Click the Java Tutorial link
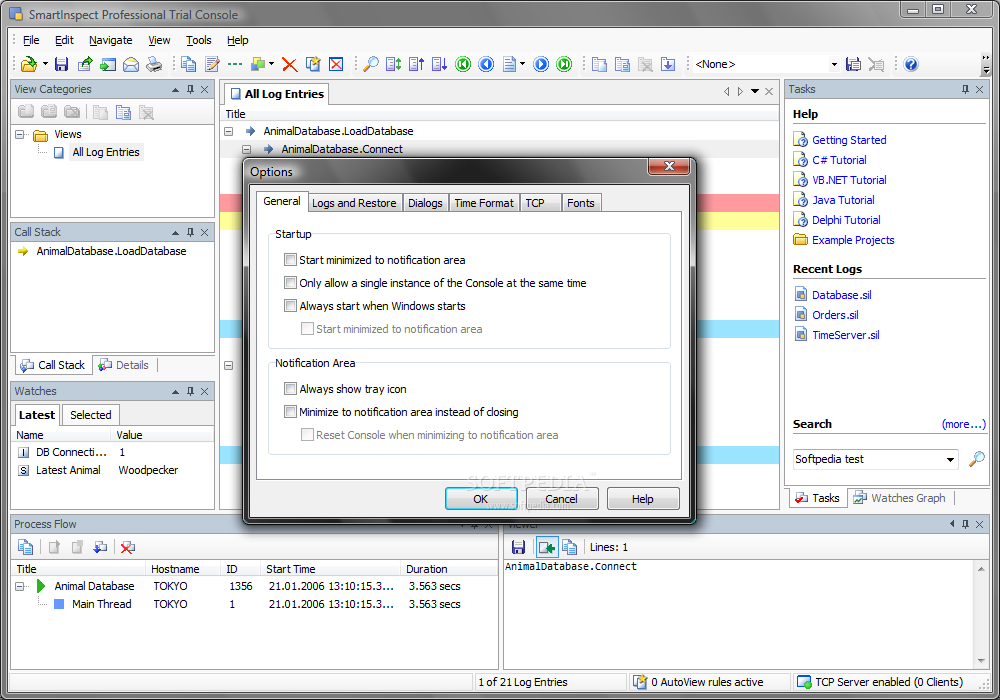Screen dimensions: 1000x700 842,200
